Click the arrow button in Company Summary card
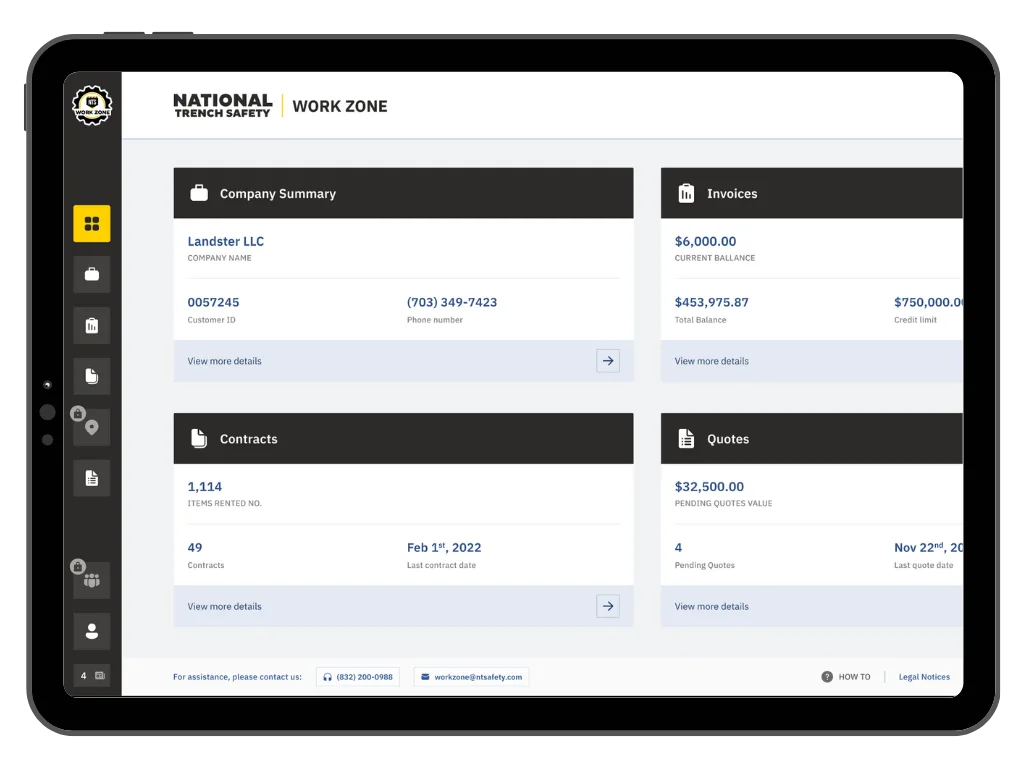 (x=608, y=360)
